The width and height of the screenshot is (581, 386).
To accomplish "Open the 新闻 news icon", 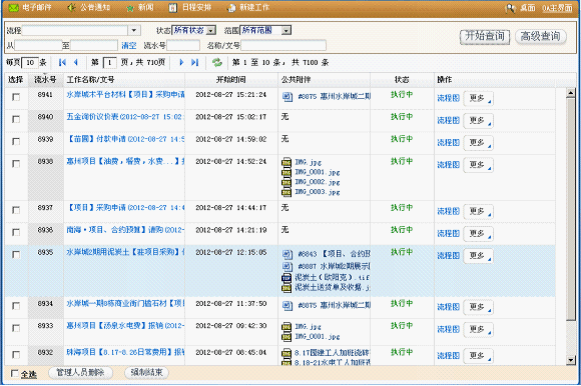I will click(130, 8).
